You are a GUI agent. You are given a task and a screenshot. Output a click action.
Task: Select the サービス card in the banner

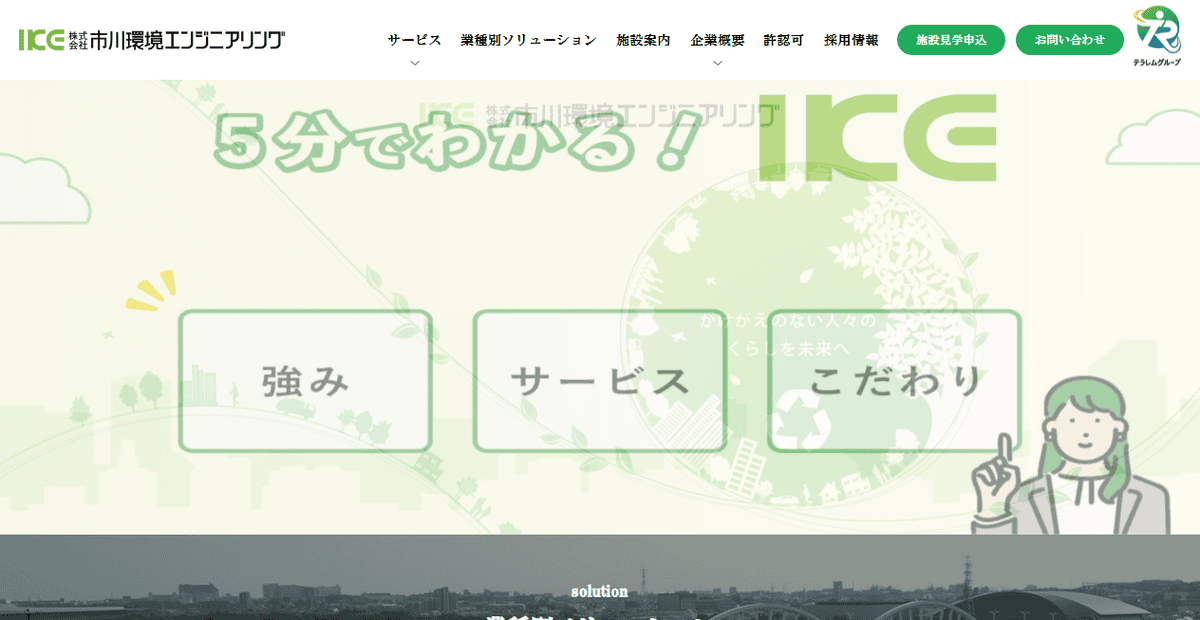599,381
